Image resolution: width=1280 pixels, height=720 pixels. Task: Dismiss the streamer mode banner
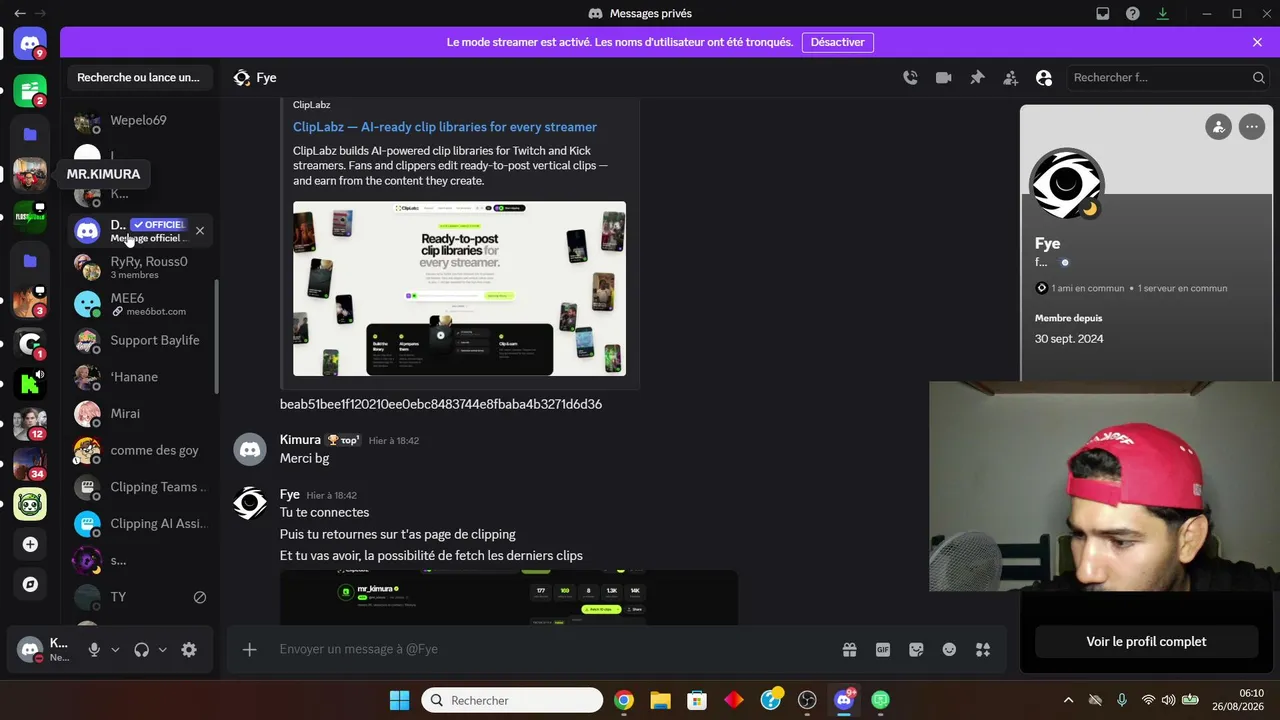coord(1257,42)
